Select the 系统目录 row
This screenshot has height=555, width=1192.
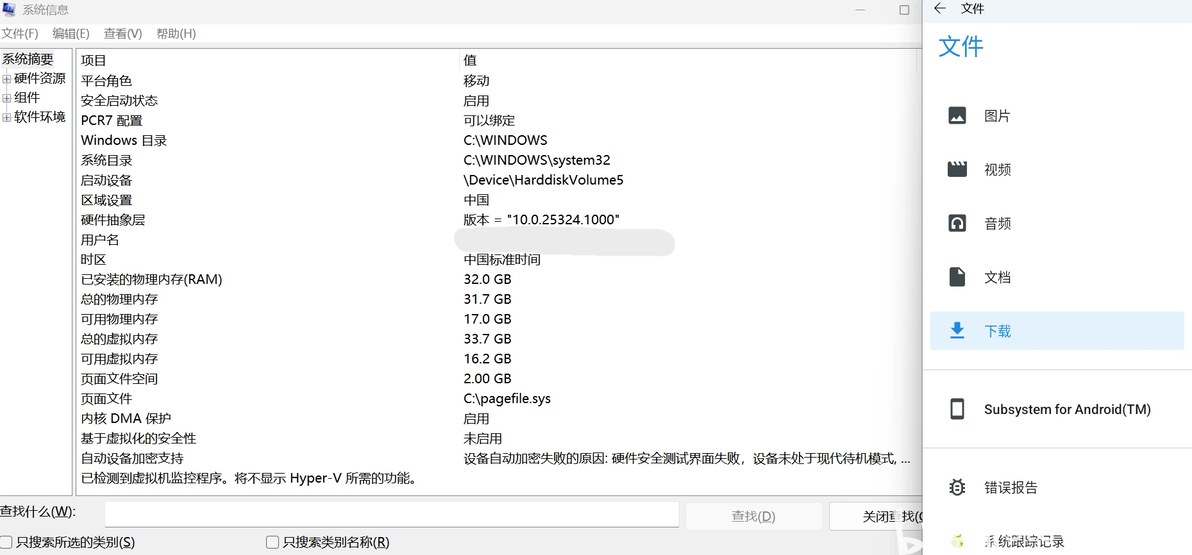click(497, 160)
